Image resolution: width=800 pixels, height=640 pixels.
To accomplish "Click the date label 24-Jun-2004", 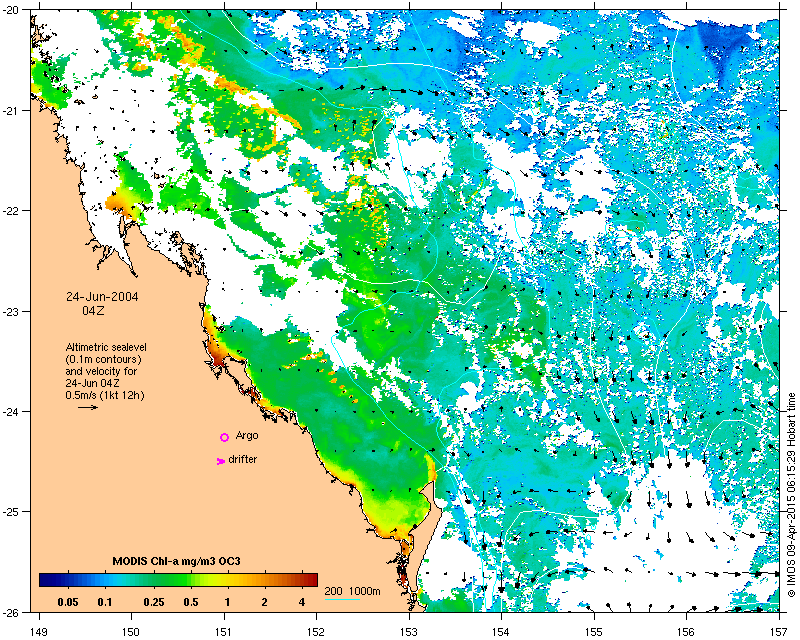I will coord(102,297).
